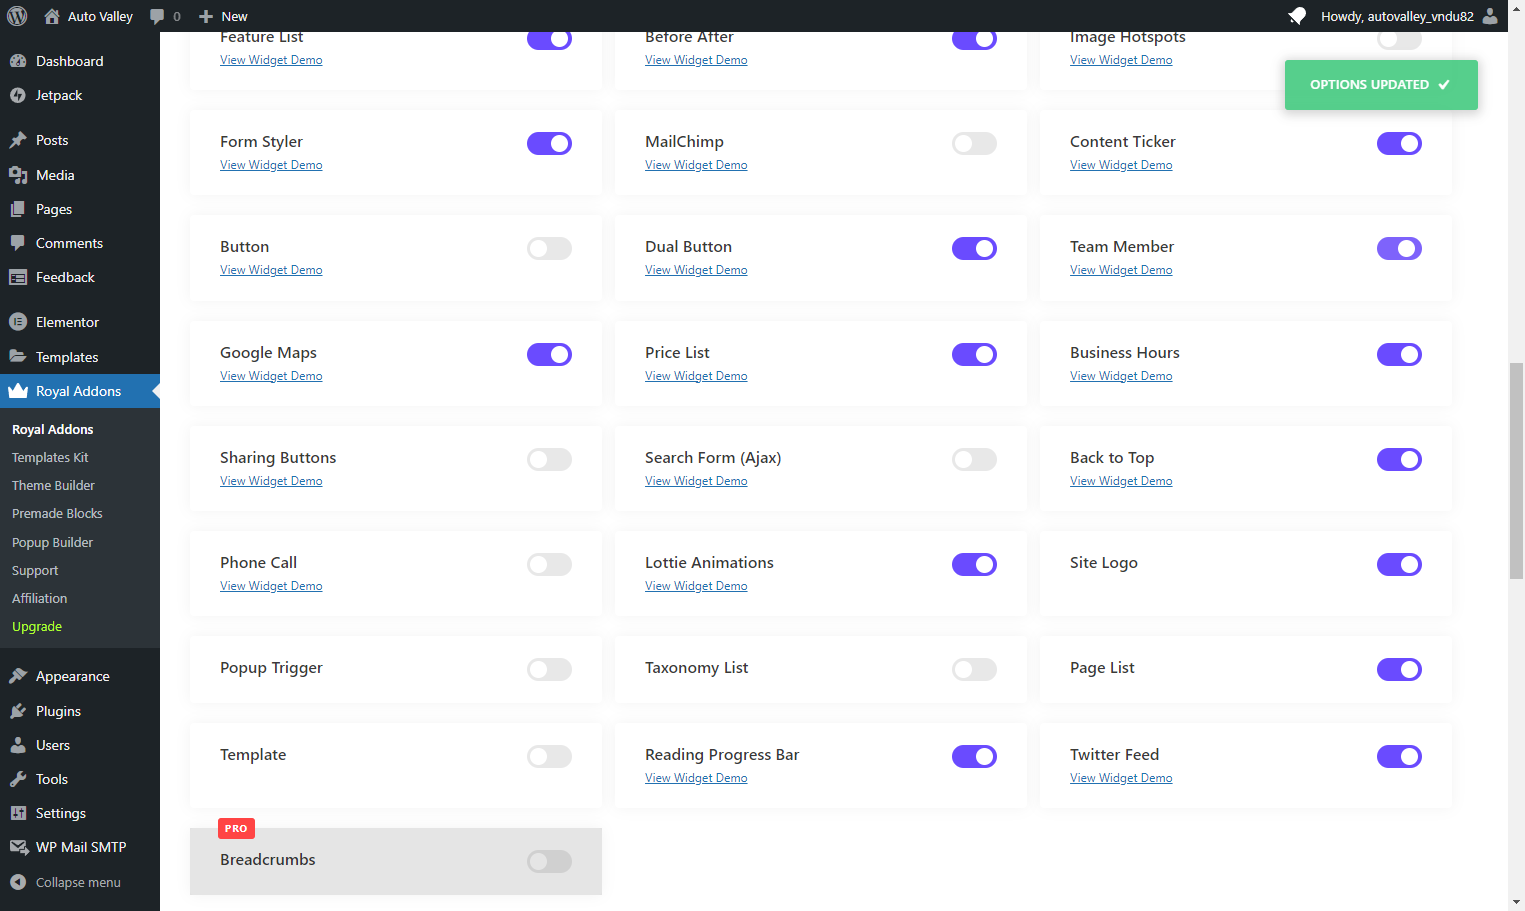This screenshot has height=911, width=1525.
Task: Click the Templates folder icon
Action: (18, 357)
